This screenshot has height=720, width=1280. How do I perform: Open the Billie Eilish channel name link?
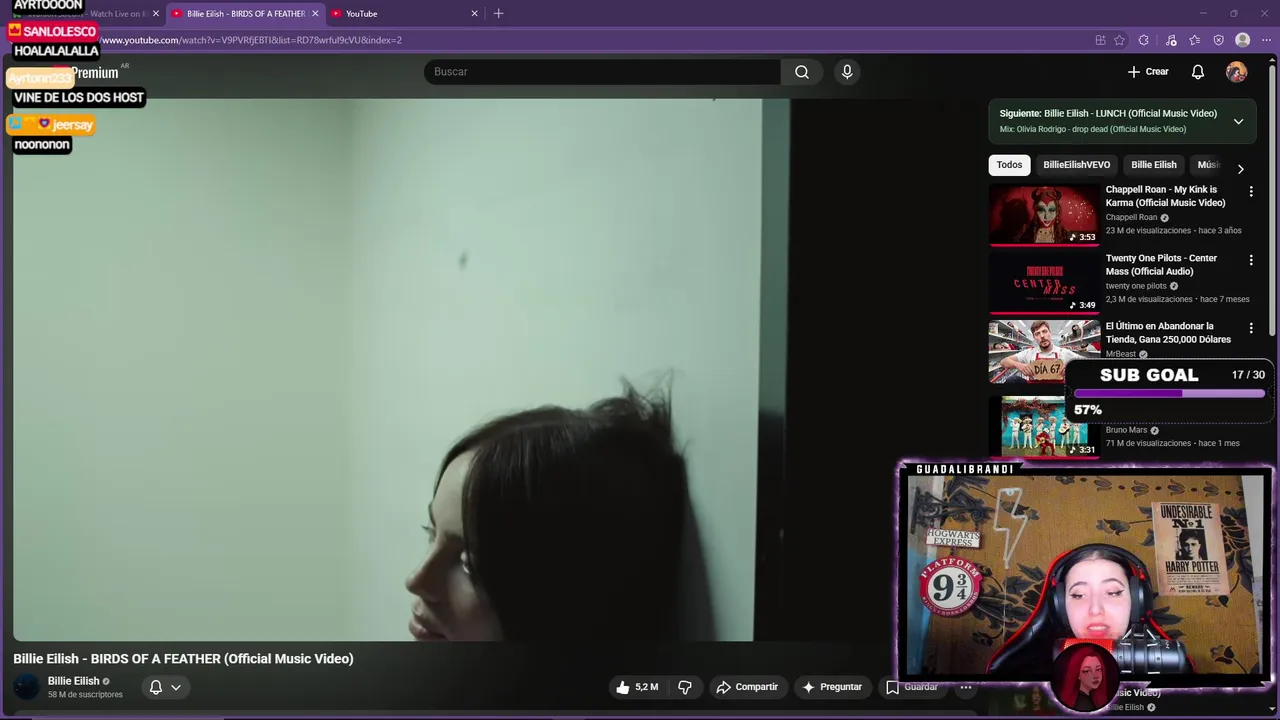74,681
